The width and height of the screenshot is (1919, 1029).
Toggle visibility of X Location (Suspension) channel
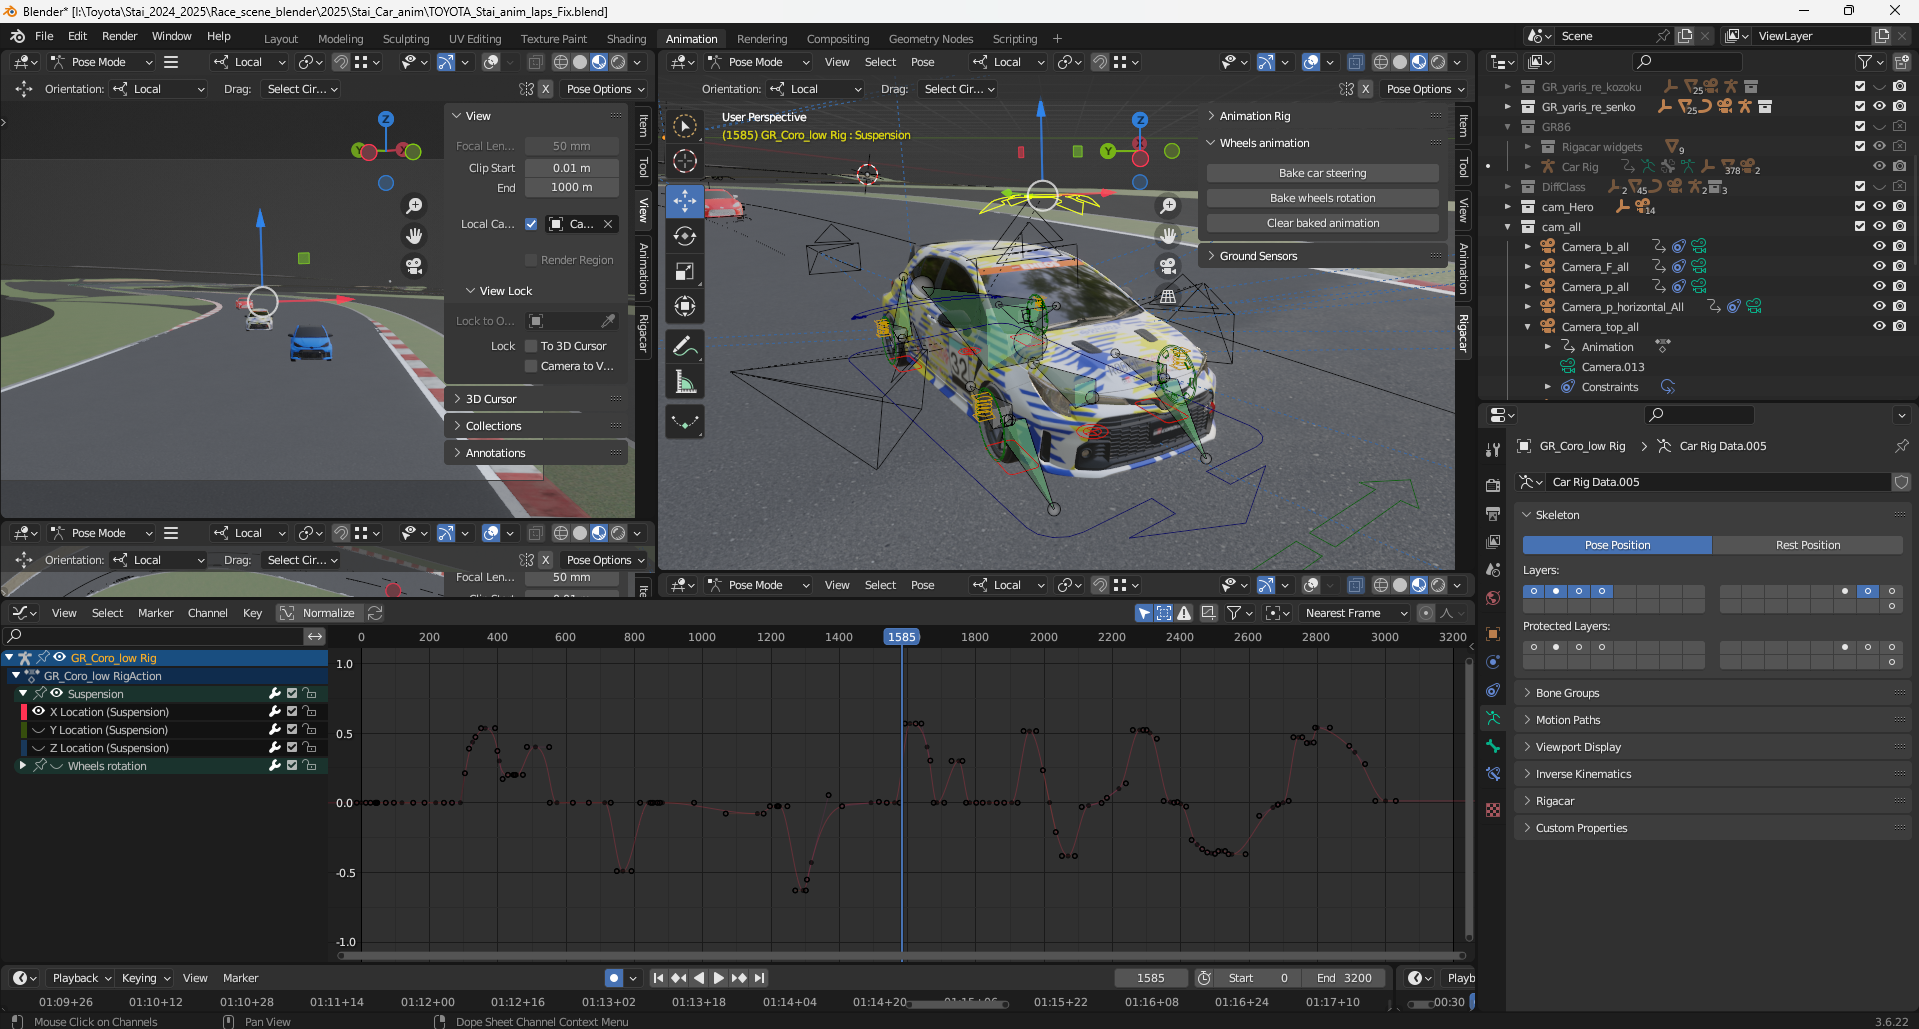[x=38, y=712]
